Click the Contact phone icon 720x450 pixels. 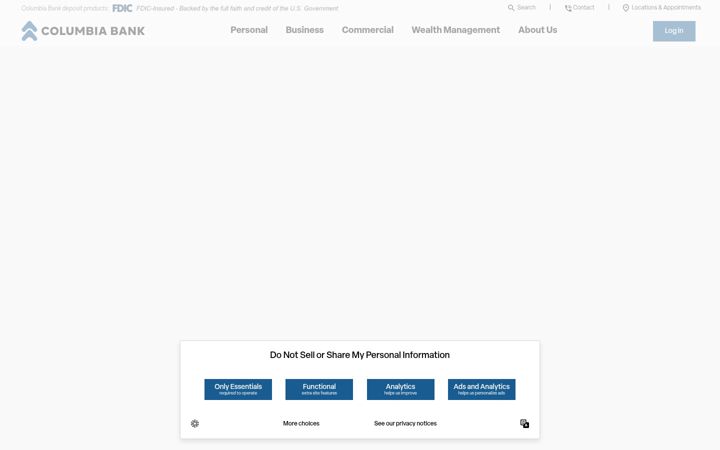click(x=568, y=8)
